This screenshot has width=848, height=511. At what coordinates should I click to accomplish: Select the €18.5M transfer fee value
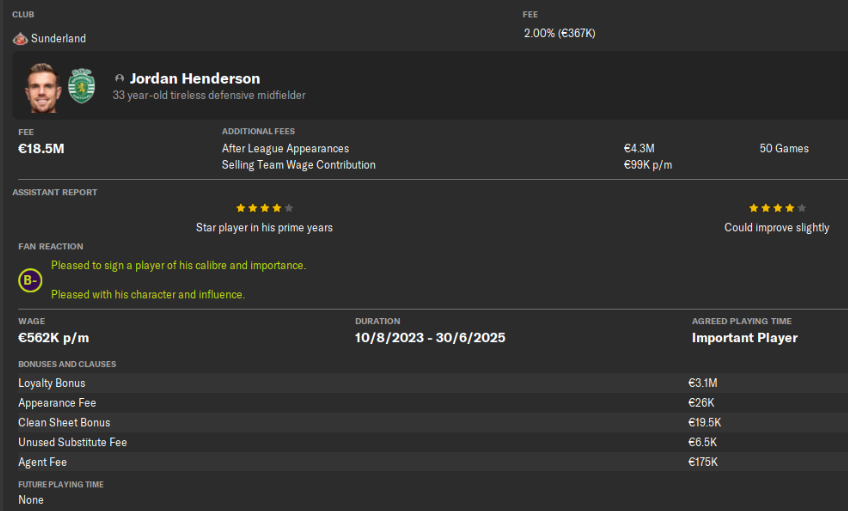point(41,149)
